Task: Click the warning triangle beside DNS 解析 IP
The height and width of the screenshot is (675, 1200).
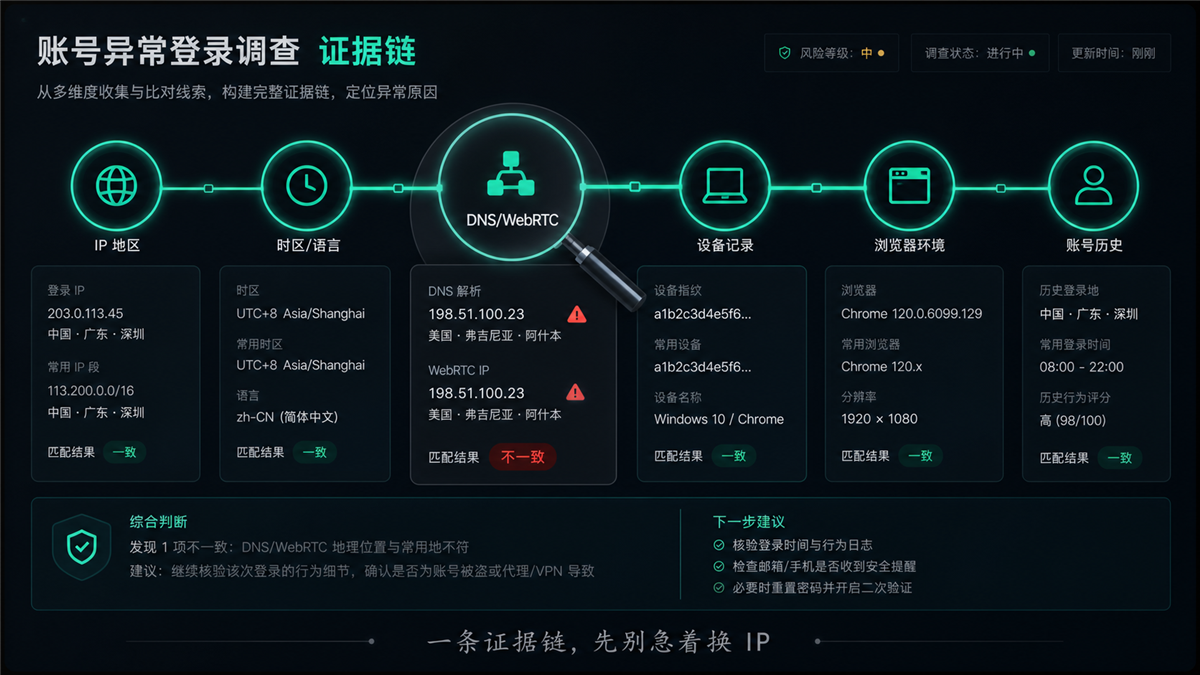Action: 576,314
